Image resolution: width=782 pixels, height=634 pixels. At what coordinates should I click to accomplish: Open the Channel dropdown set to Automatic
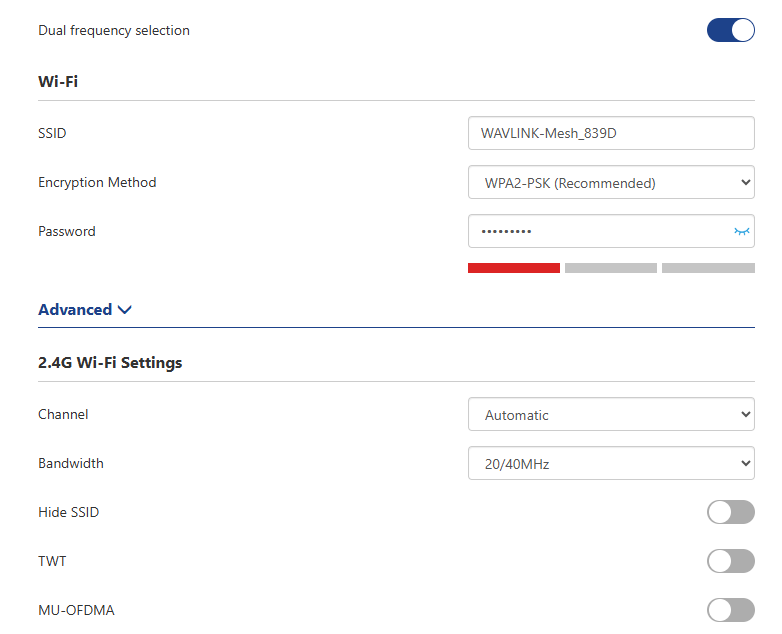611,415
